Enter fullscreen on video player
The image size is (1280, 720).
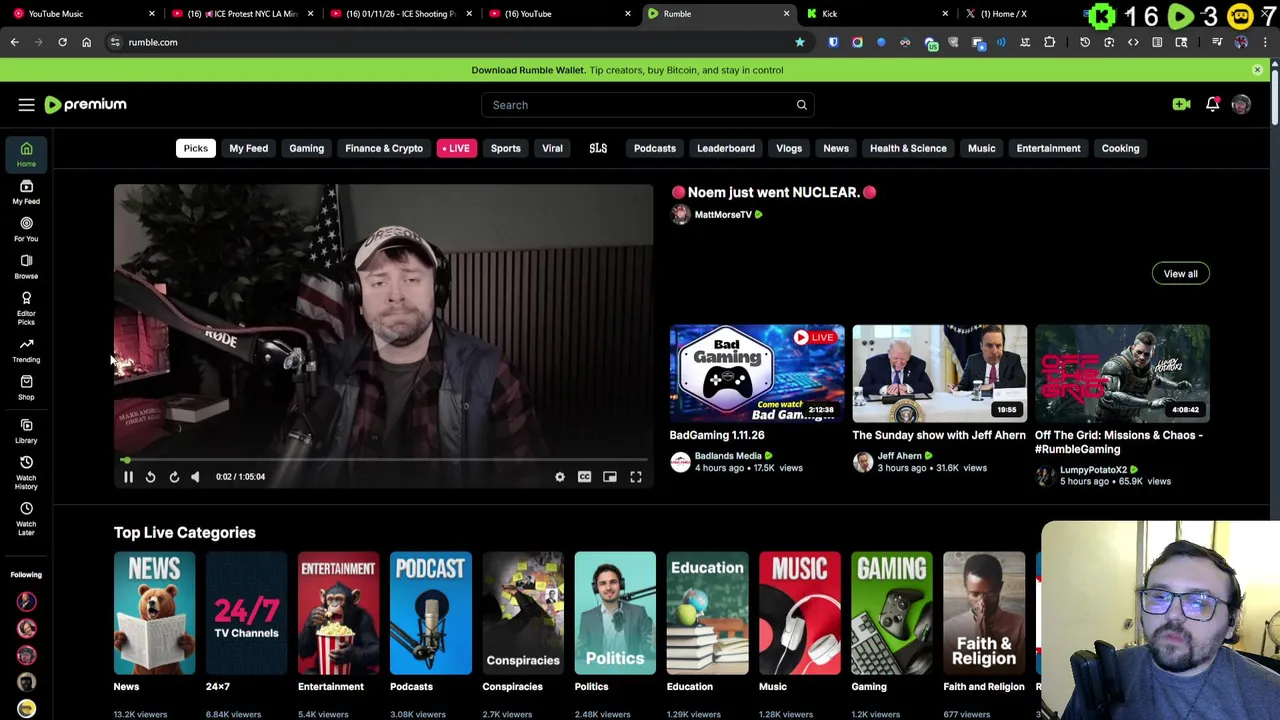[636, 477]
